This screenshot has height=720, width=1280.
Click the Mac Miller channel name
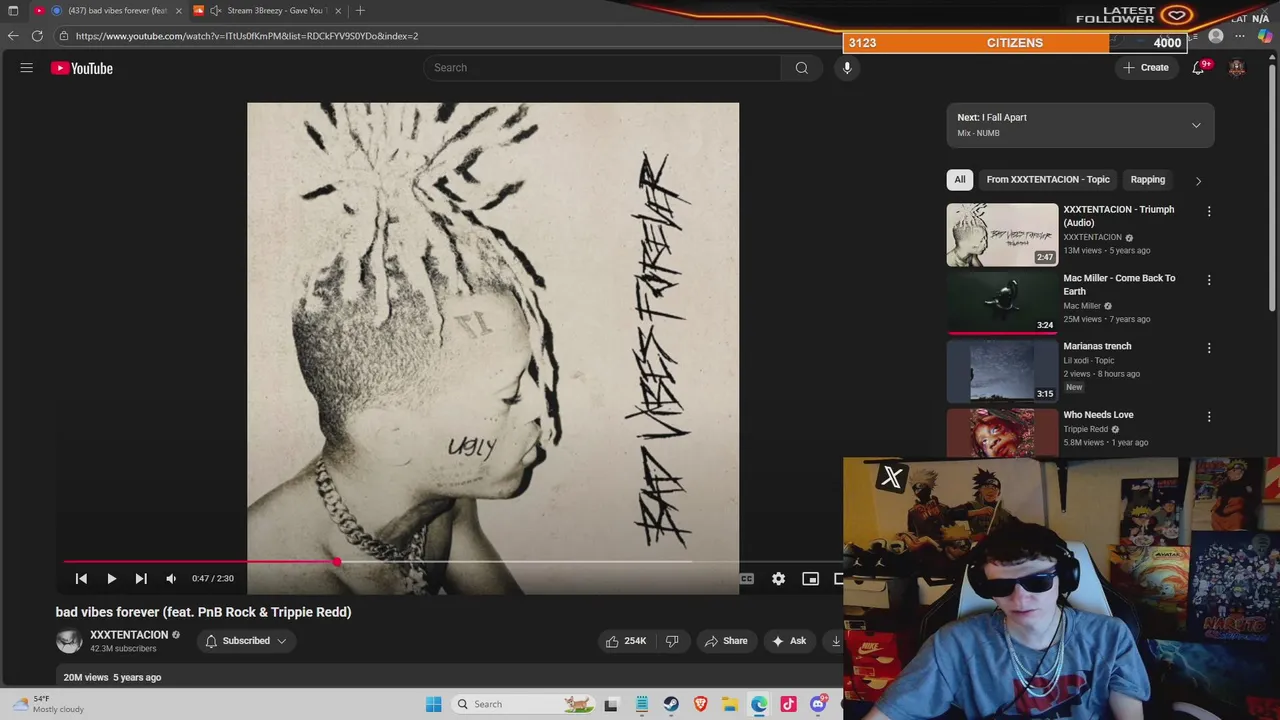(x=1082, y=306)
